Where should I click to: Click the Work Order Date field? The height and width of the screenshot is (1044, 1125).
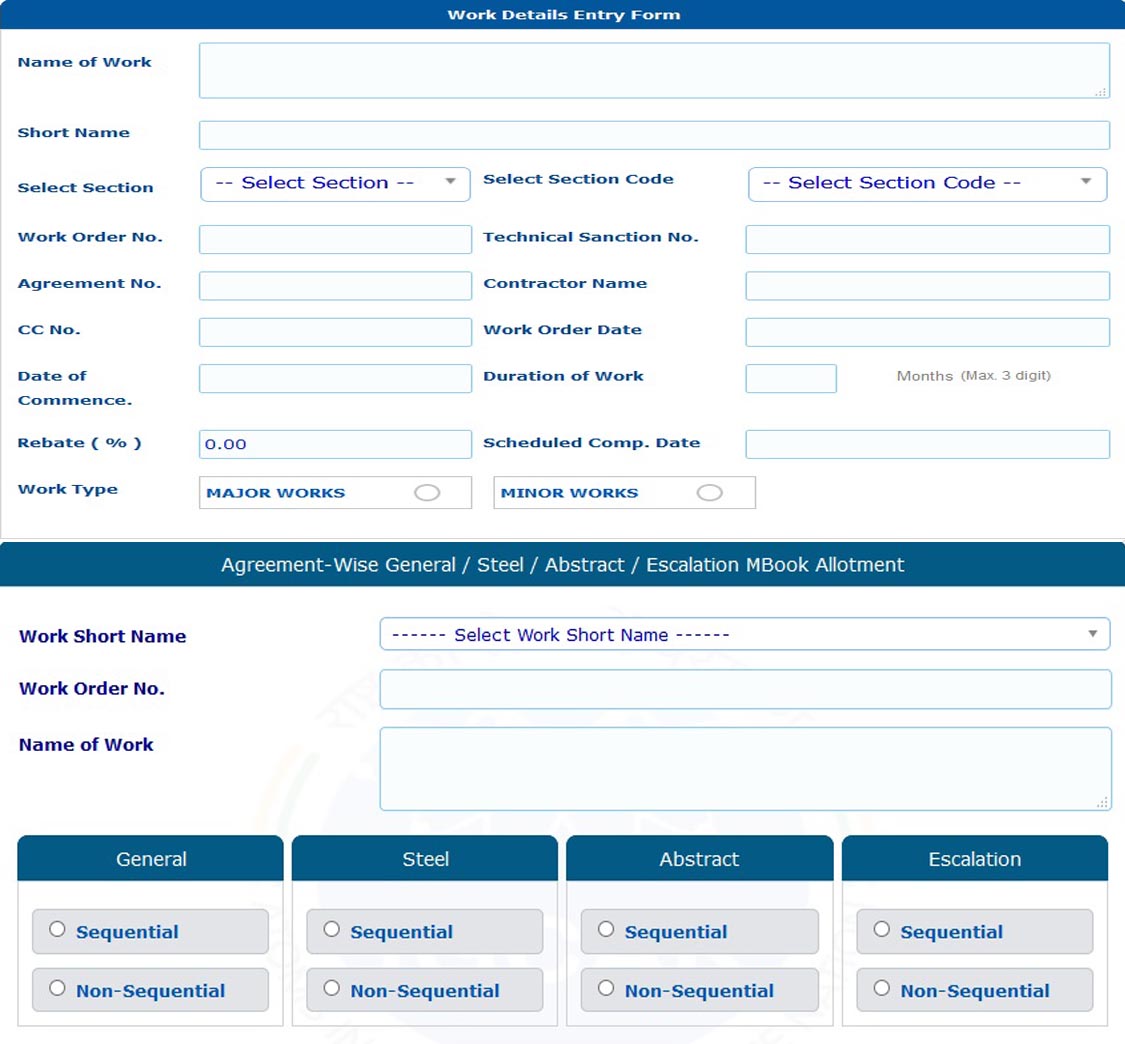(927, 332)
